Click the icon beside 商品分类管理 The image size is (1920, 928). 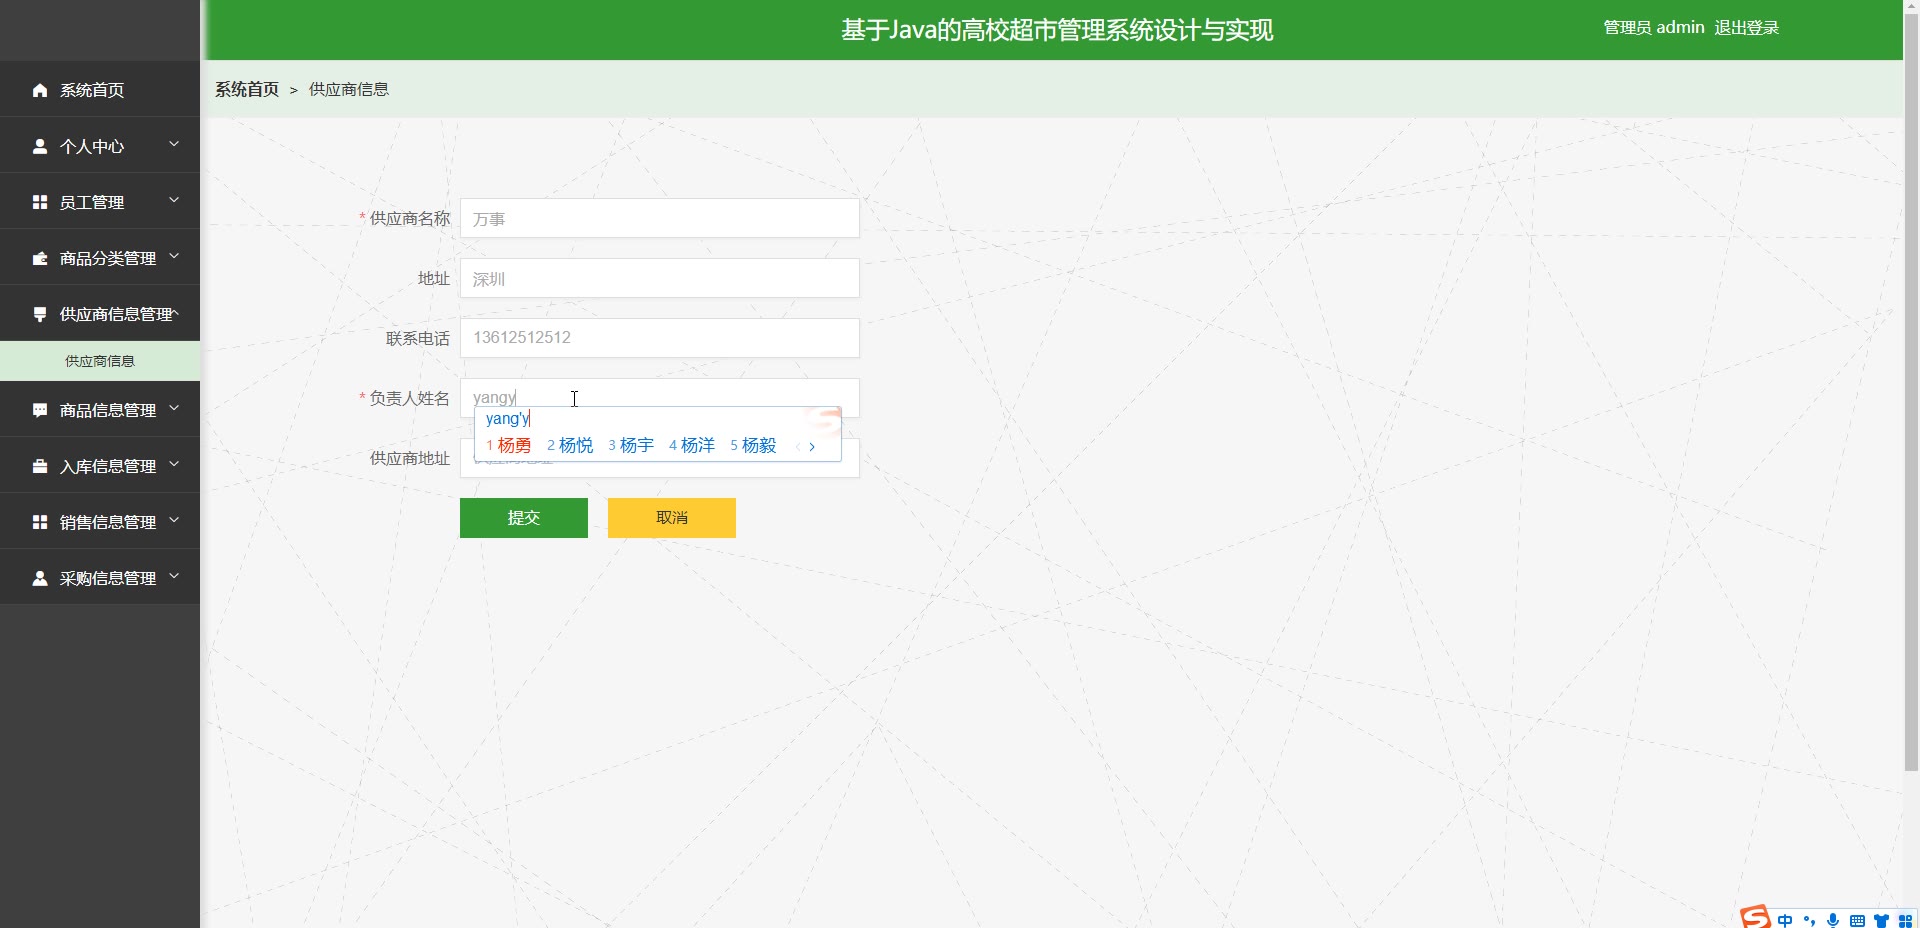[x=40, y=258]
